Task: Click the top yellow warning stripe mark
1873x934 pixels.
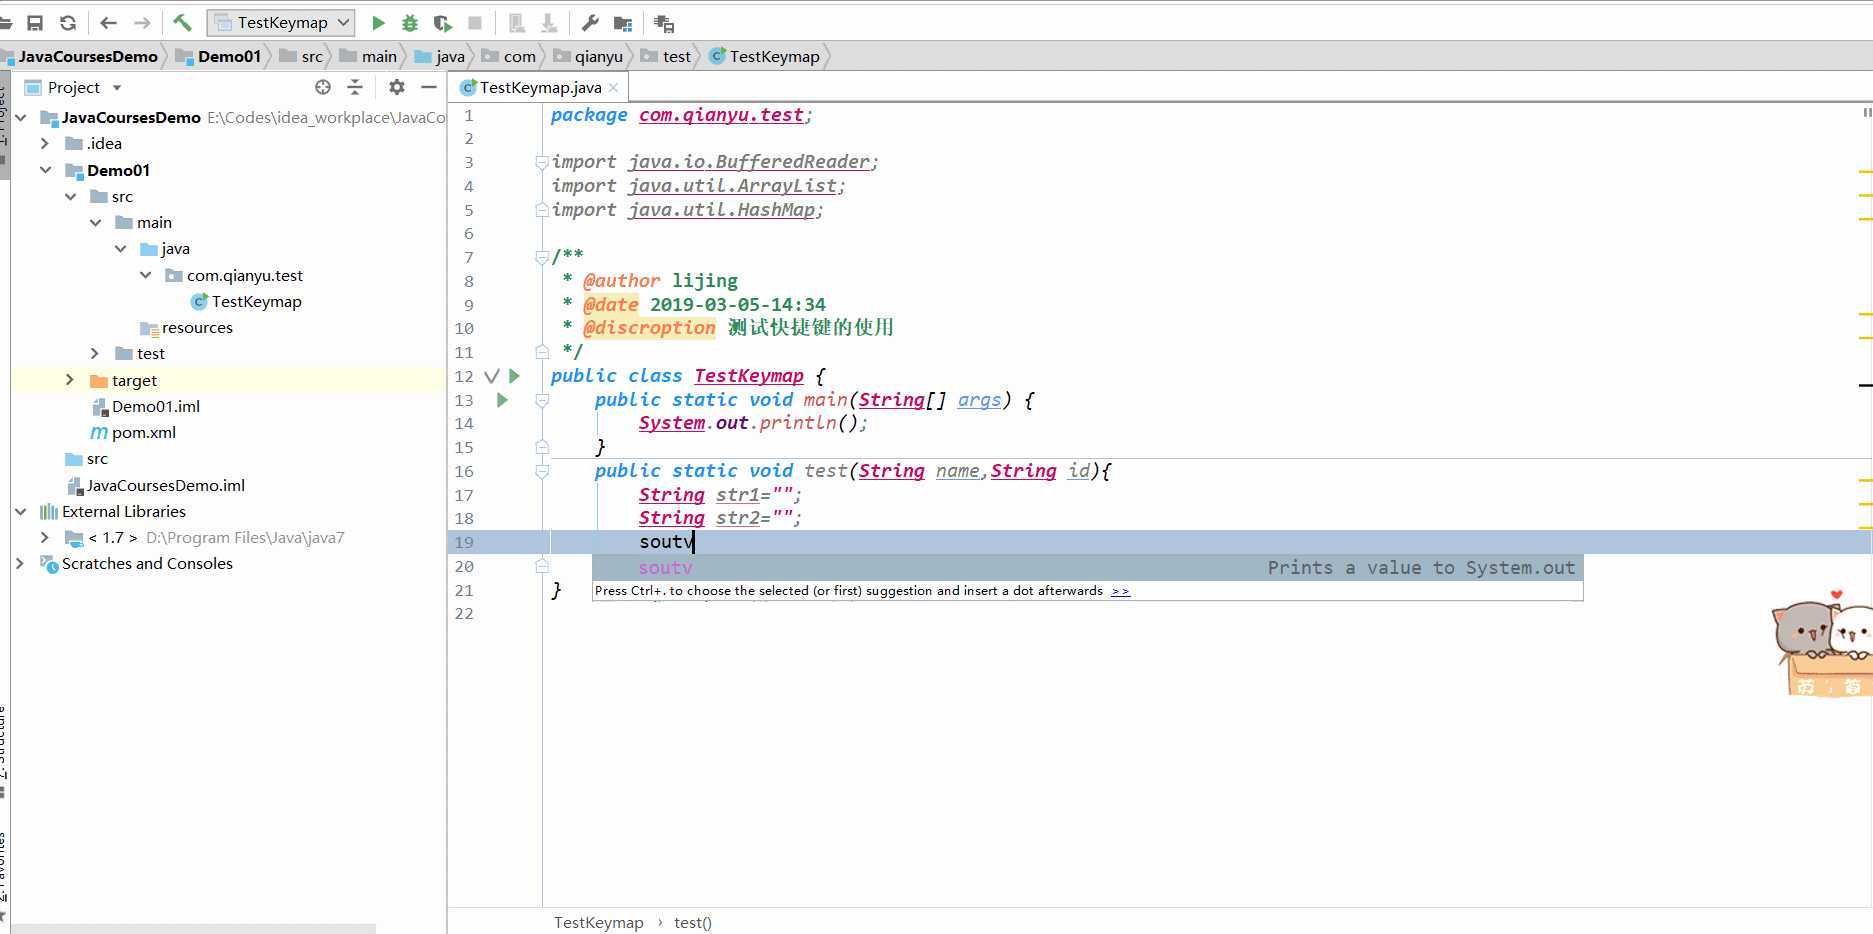Action: click(1865, 173)
